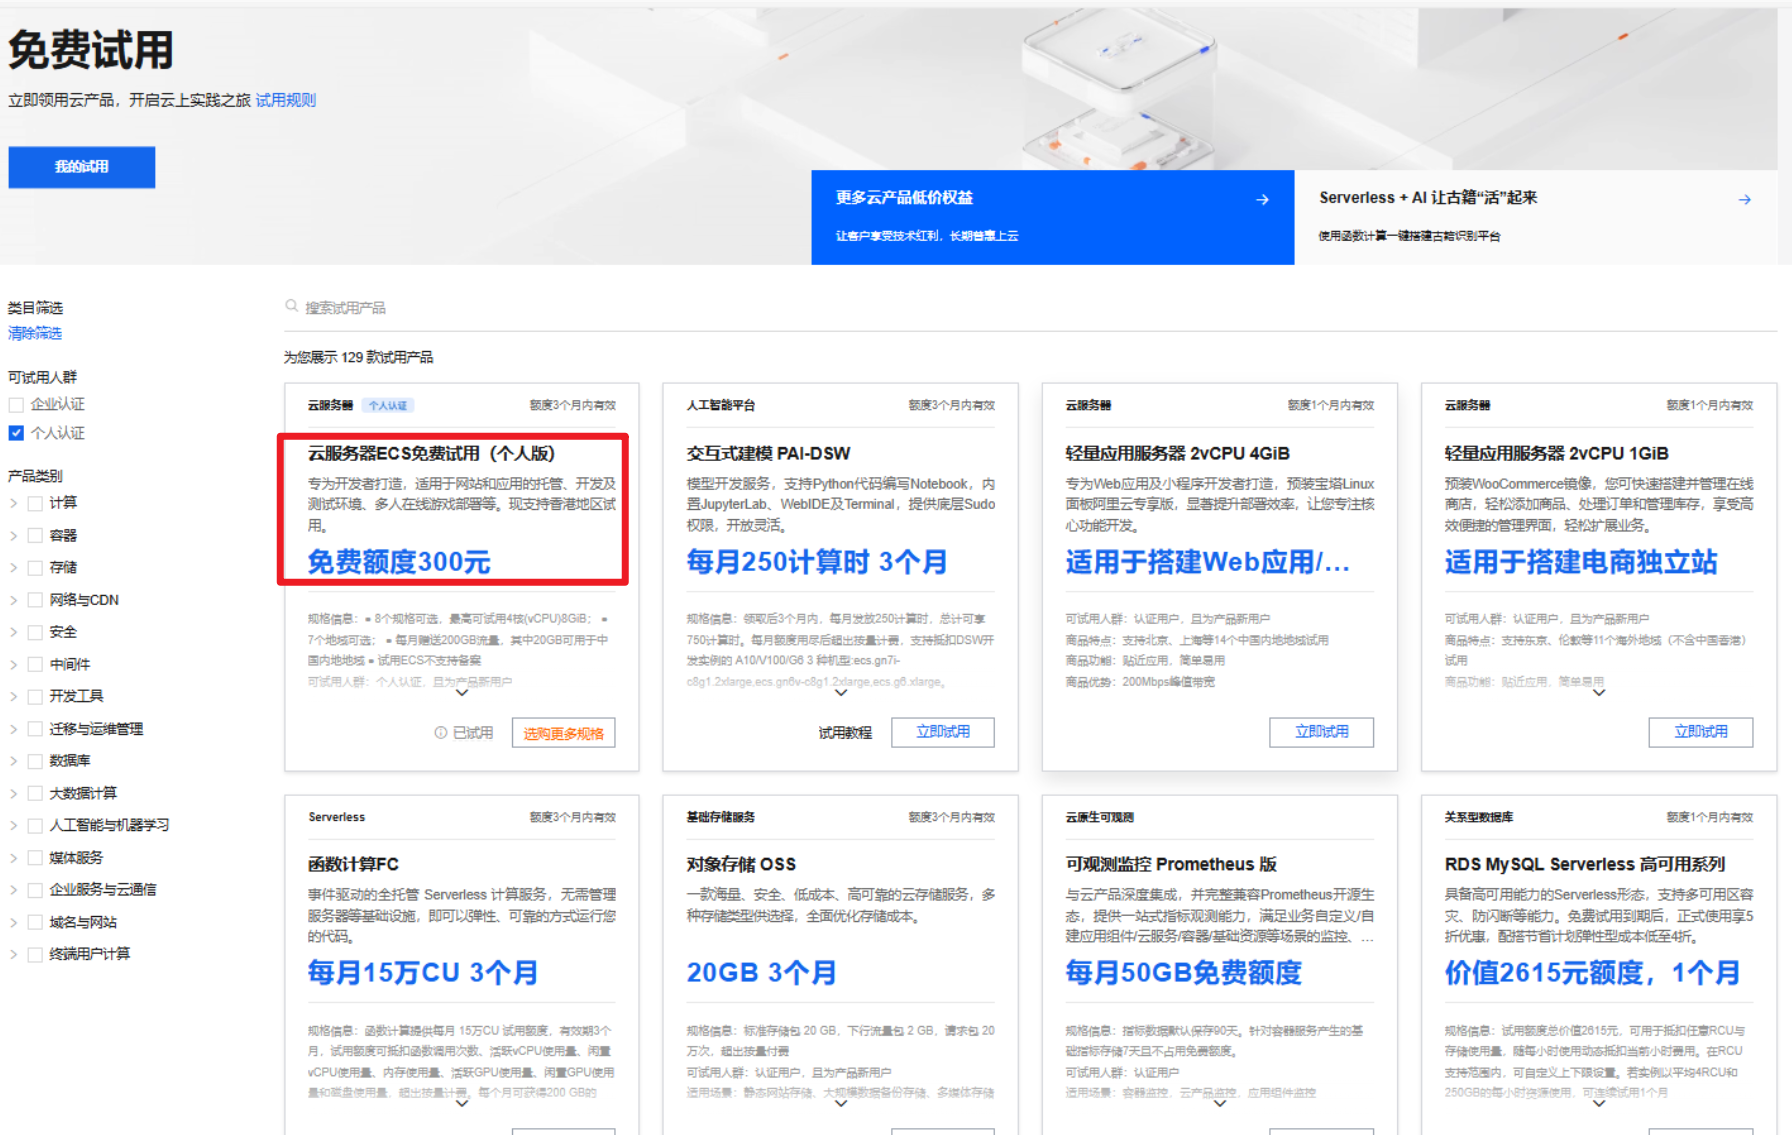Check the 安全 category checkbox

[x=34, y=631]
